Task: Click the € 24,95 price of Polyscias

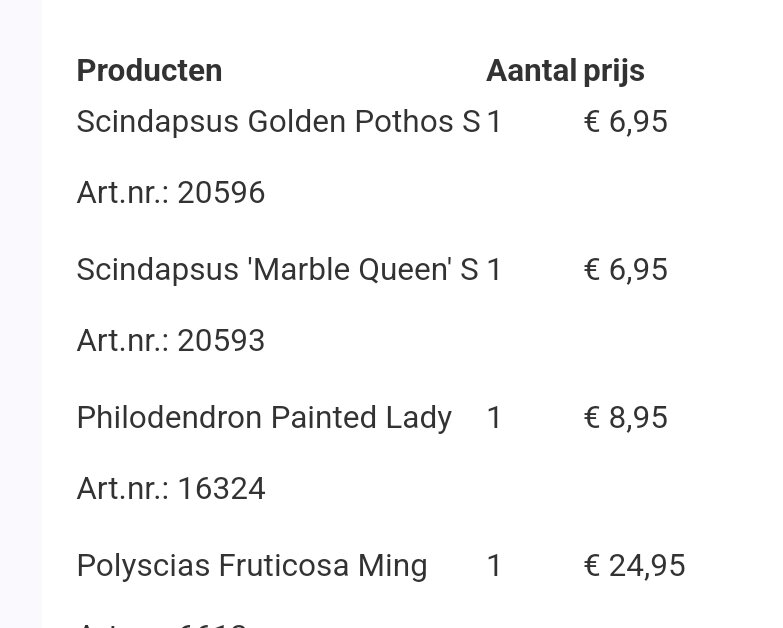Action: click(x=634, y=566)
